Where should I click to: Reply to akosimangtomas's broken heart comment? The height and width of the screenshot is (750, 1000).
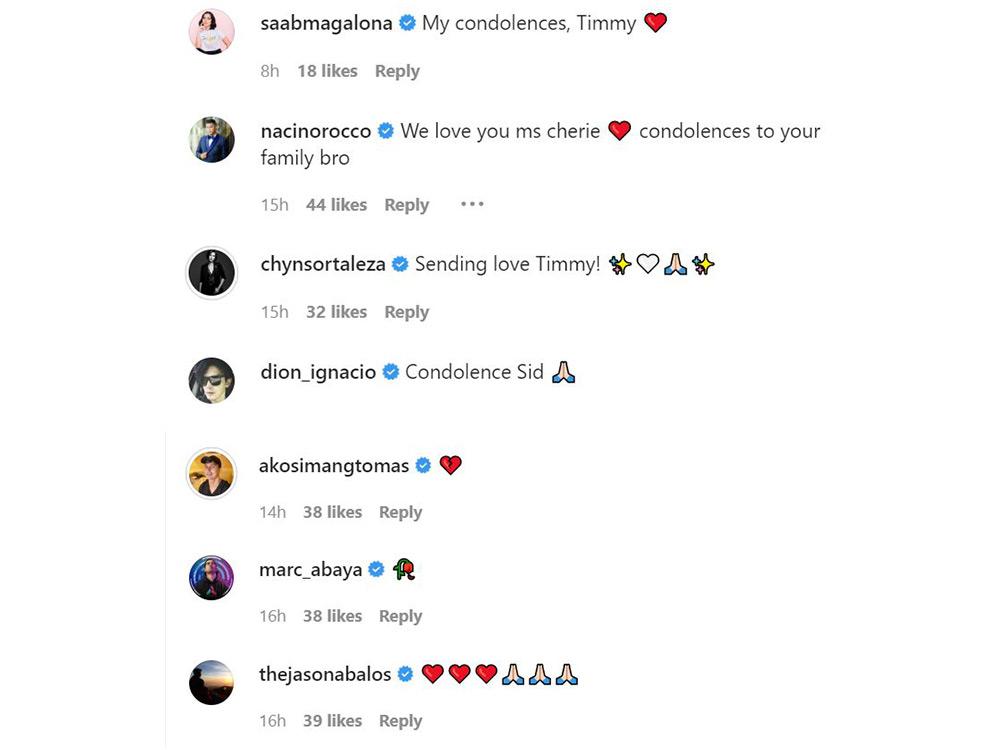[x=401, y=512]
